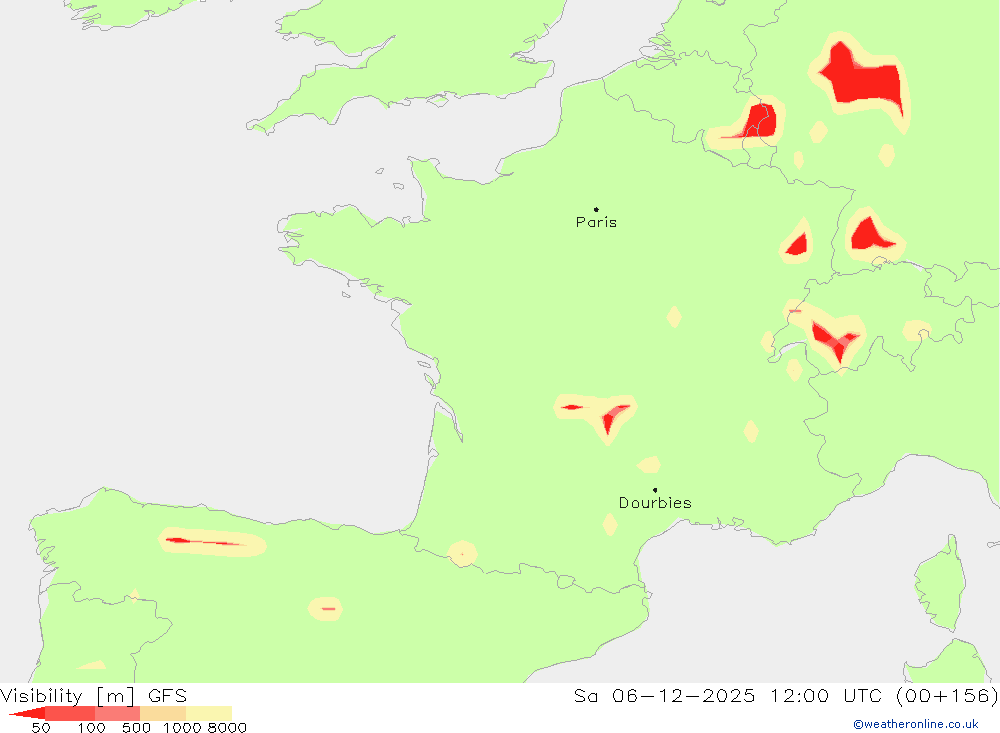Click the legend value 100
The image size is (1000, 733).
(x=91, y=727)
